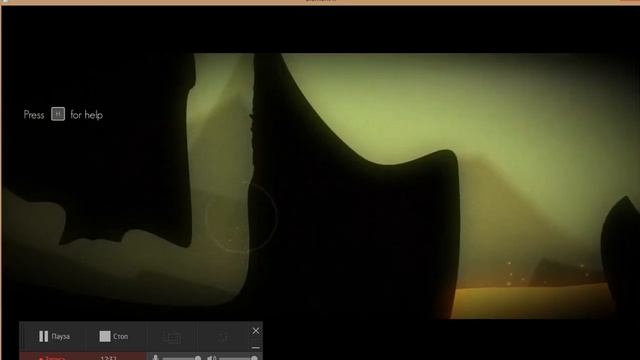
Task: Click the speaker icon in recorder panel
Action: pos(211,358)
